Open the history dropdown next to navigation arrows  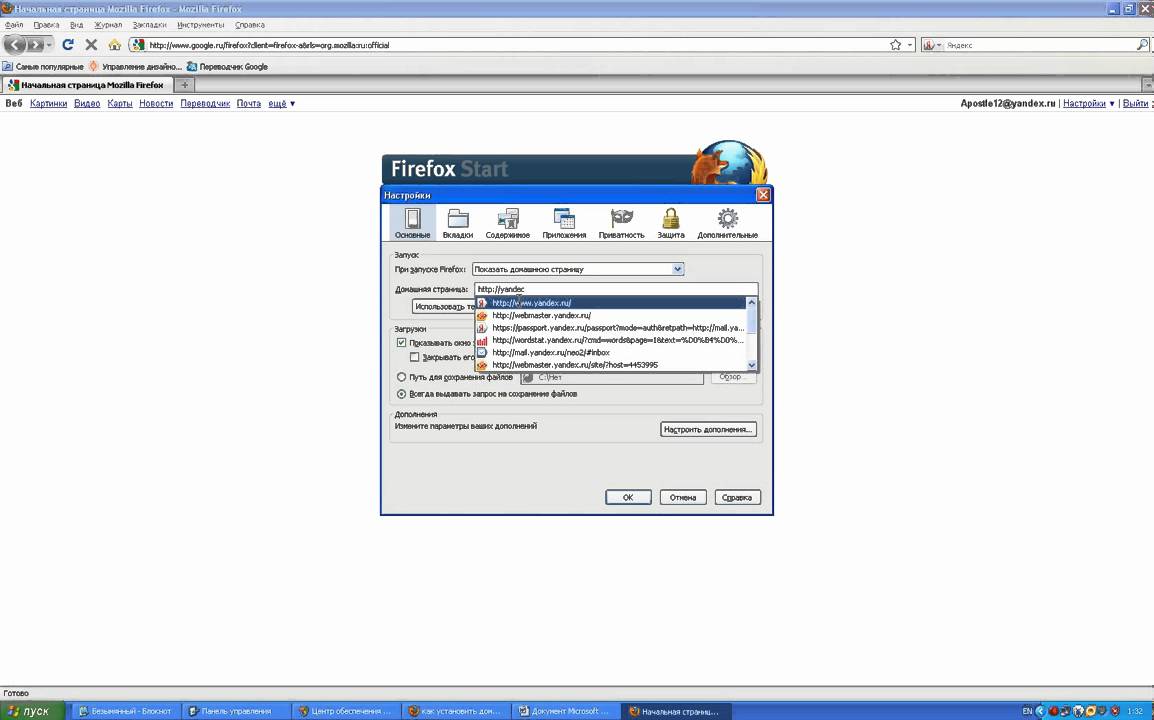(x=50, y=45)
